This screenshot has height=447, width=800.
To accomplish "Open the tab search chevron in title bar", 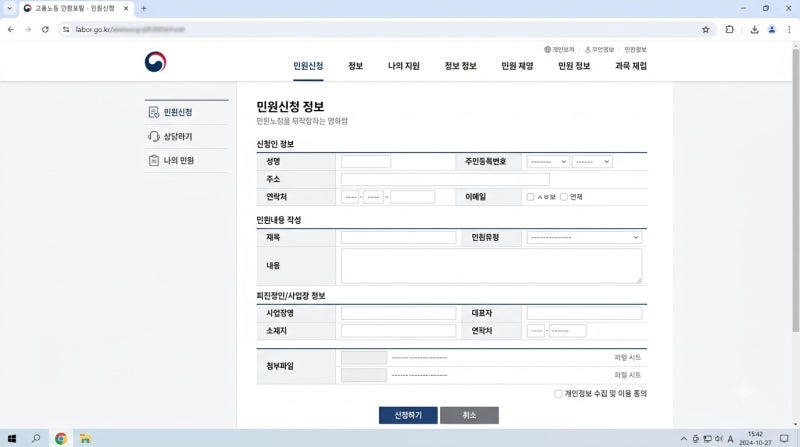I will tap(9, 8).
